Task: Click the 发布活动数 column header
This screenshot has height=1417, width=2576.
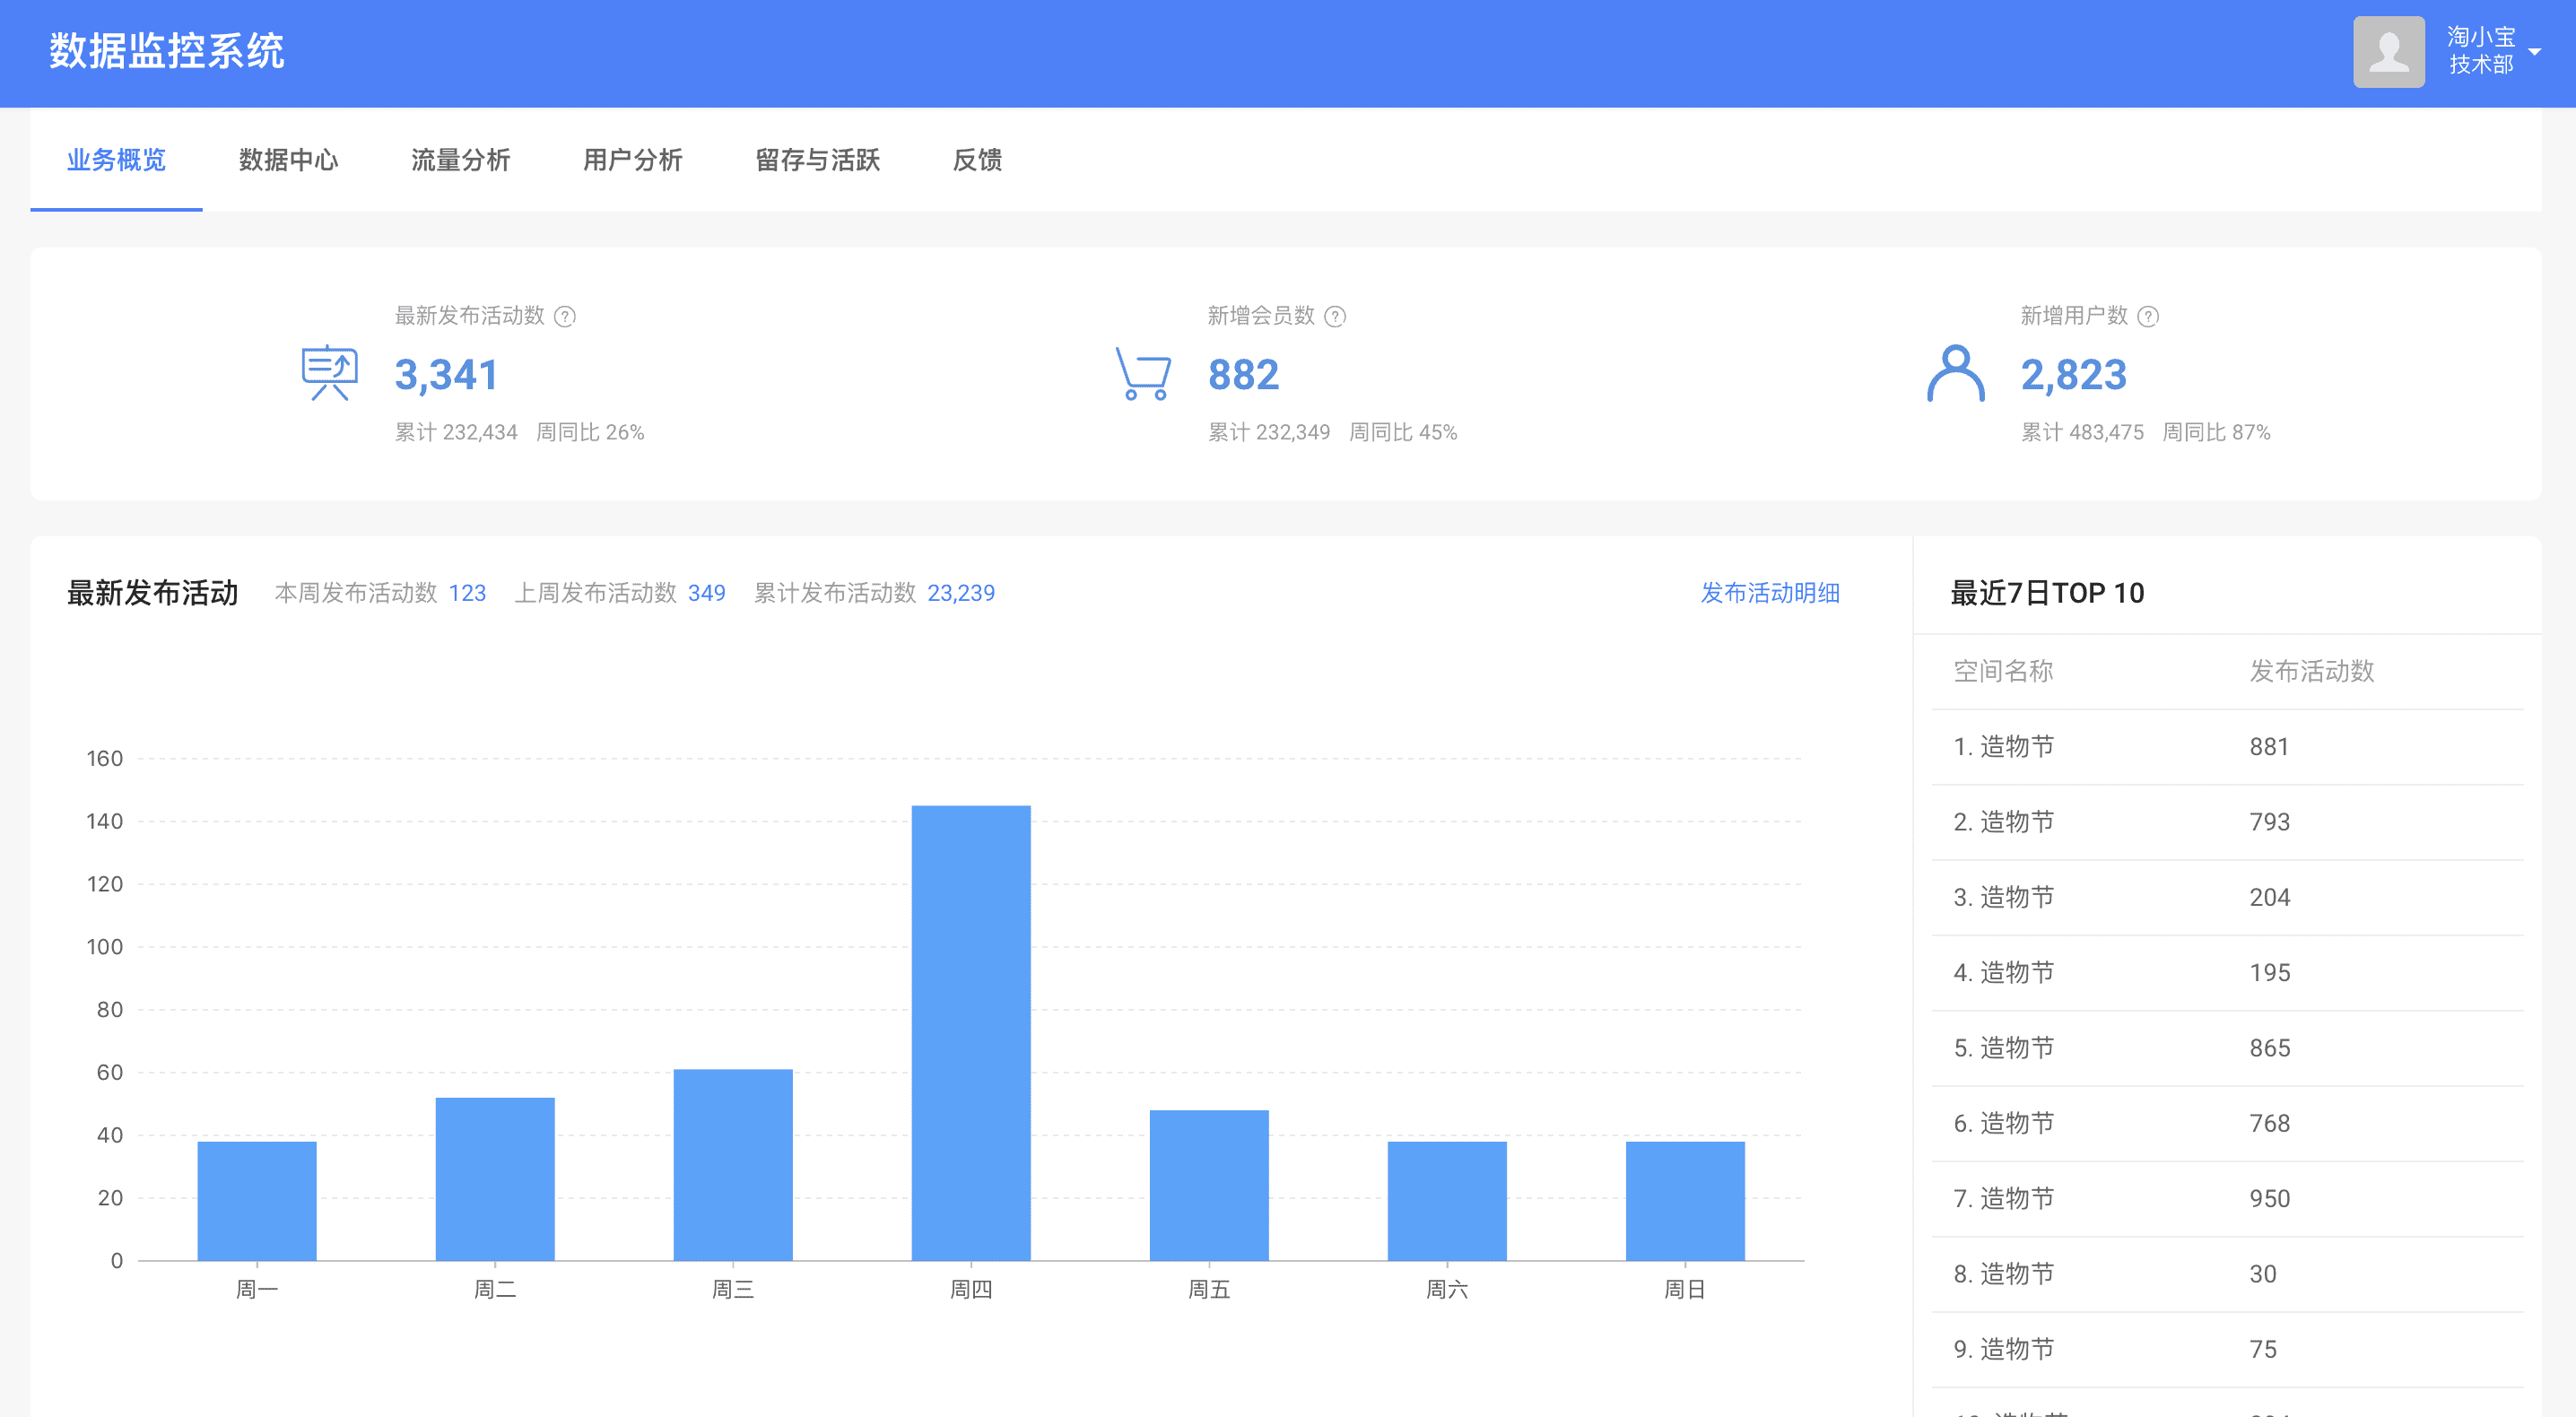Action: (2311, 671)
